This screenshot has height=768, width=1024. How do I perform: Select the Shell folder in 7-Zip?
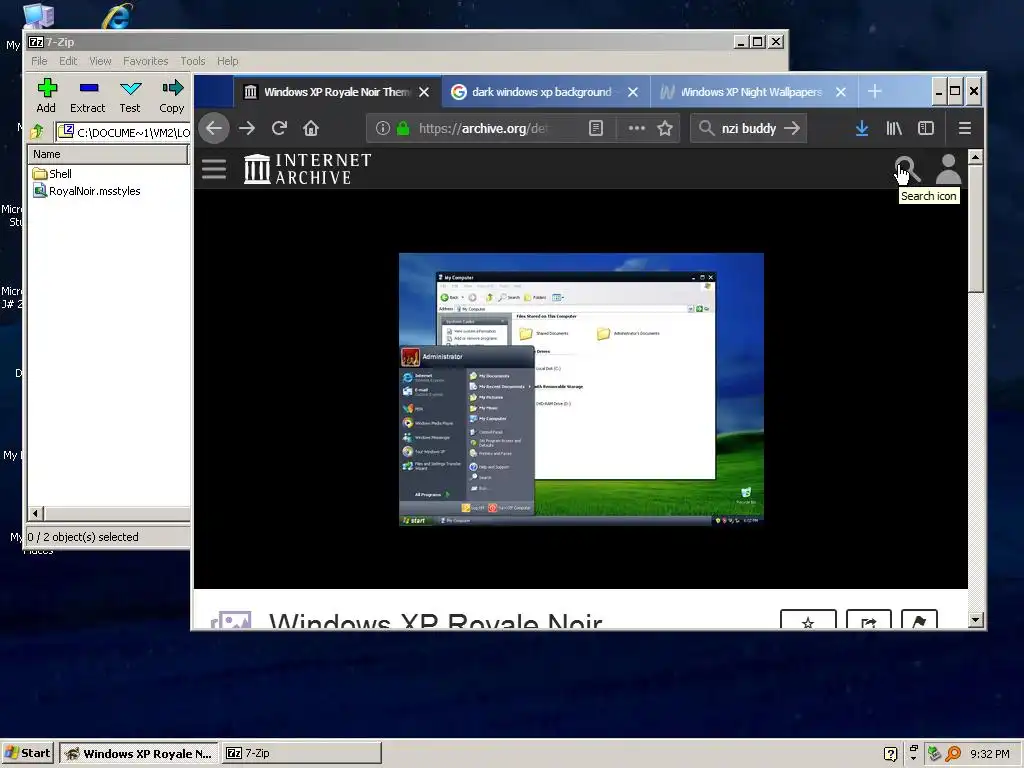click(52, 174)
